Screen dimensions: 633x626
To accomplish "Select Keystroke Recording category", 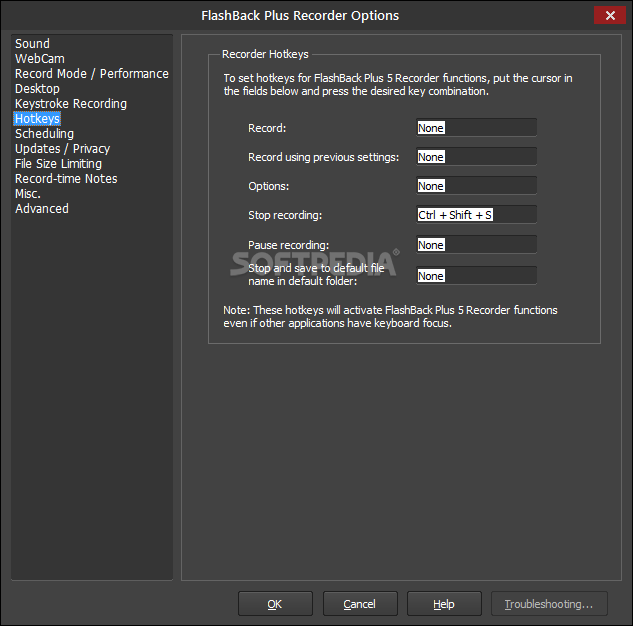I will click(71, 104).
